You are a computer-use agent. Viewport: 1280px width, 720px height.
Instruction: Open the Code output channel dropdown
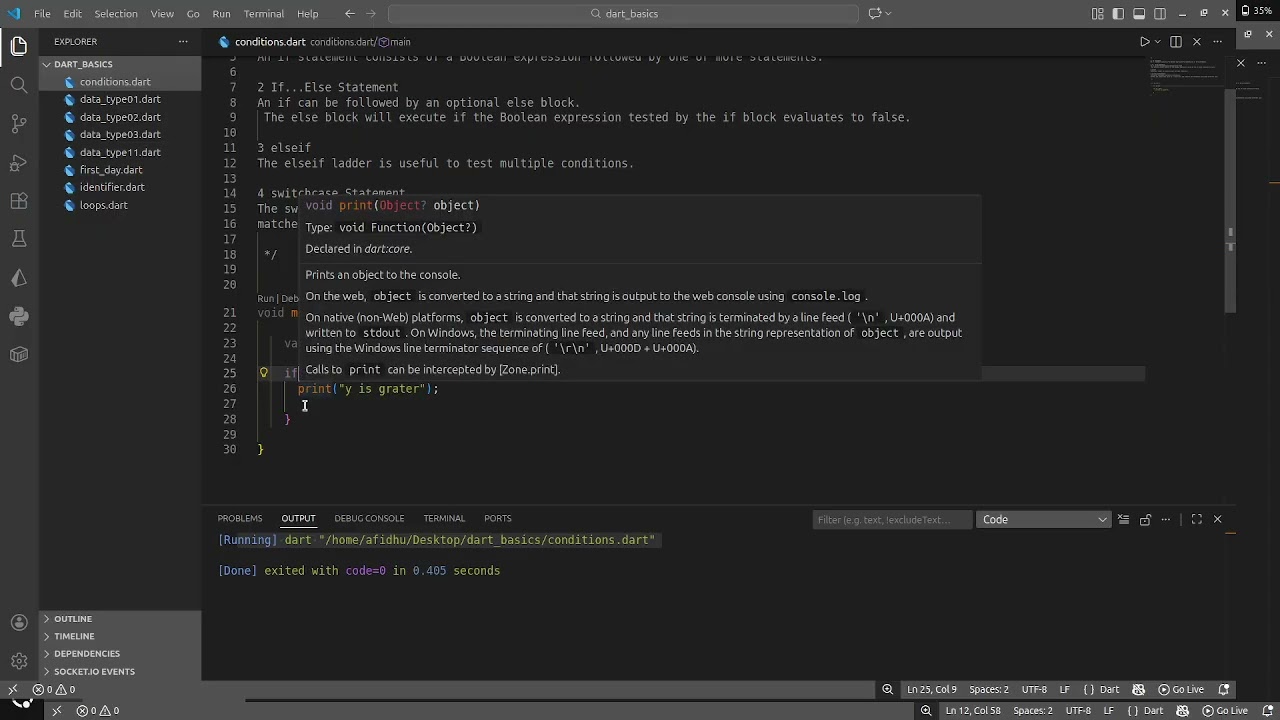[x=1044, y=519]
